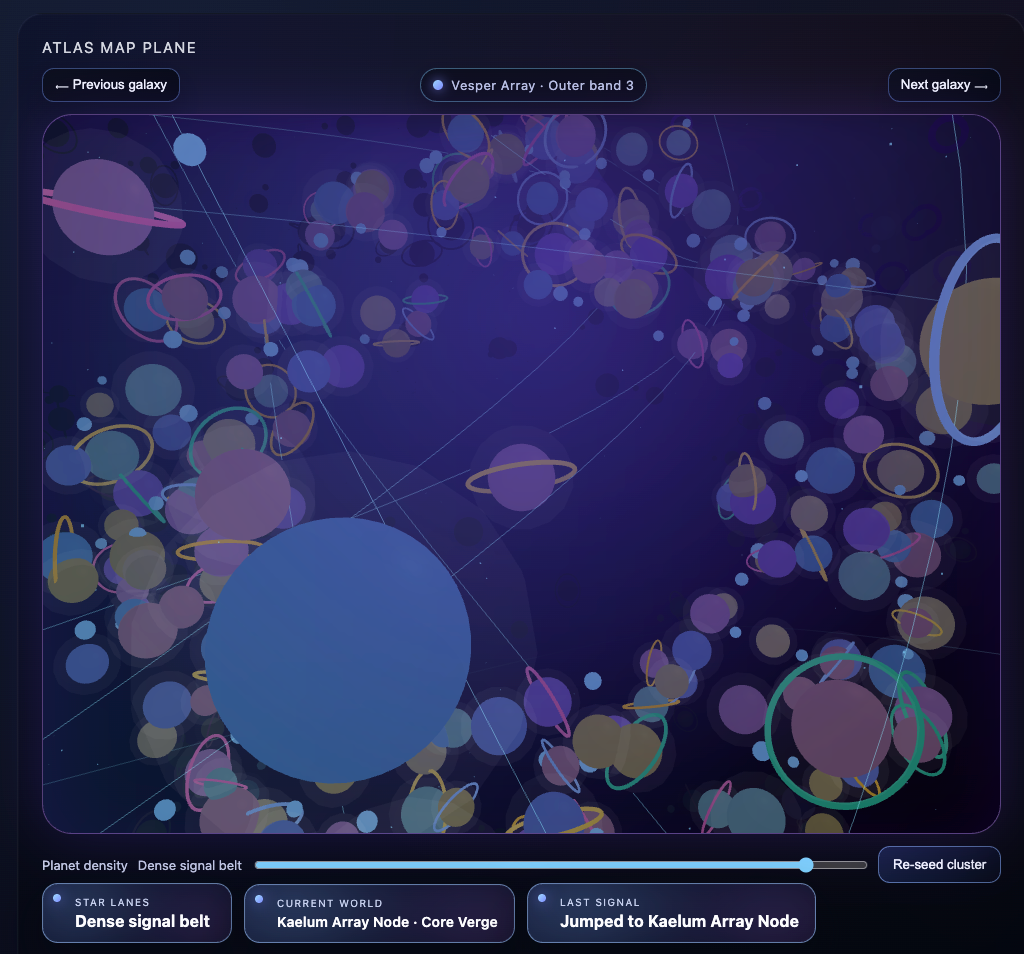
Task: Open the Current World Kaelum Array Node card
Action: [x=379, y=913]
